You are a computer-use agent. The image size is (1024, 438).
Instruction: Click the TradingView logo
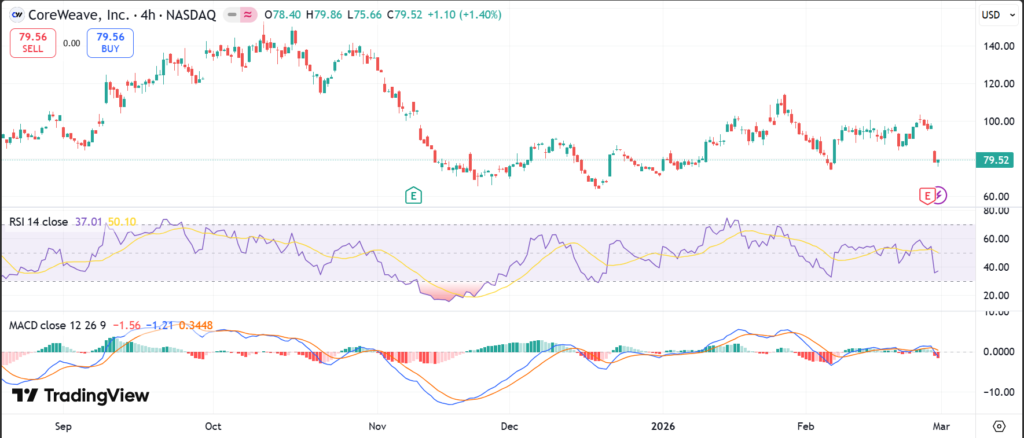tap(80, 396)
